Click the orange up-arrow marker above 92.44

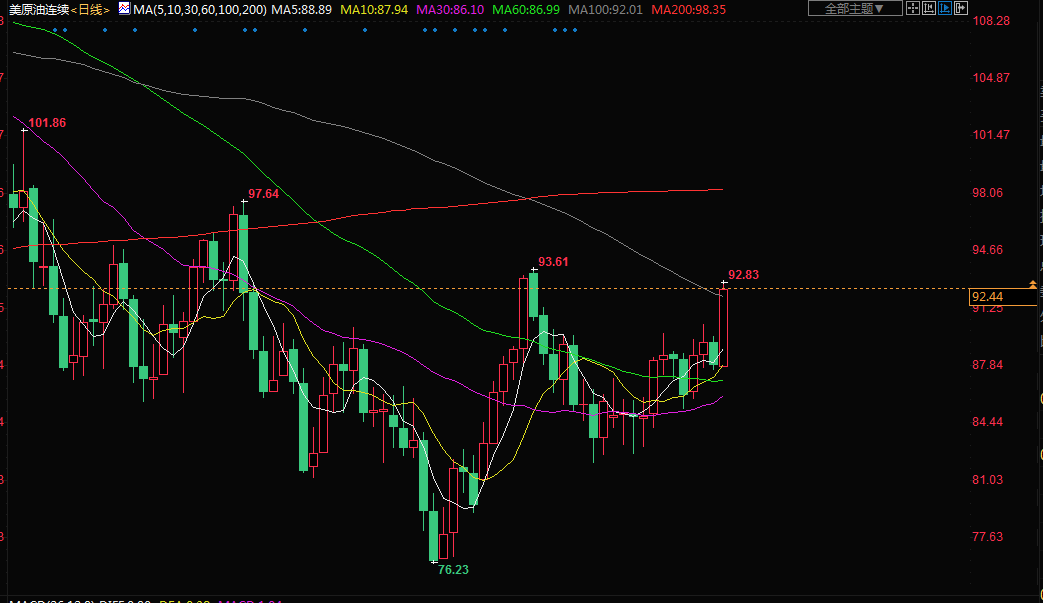[1033, 285]
